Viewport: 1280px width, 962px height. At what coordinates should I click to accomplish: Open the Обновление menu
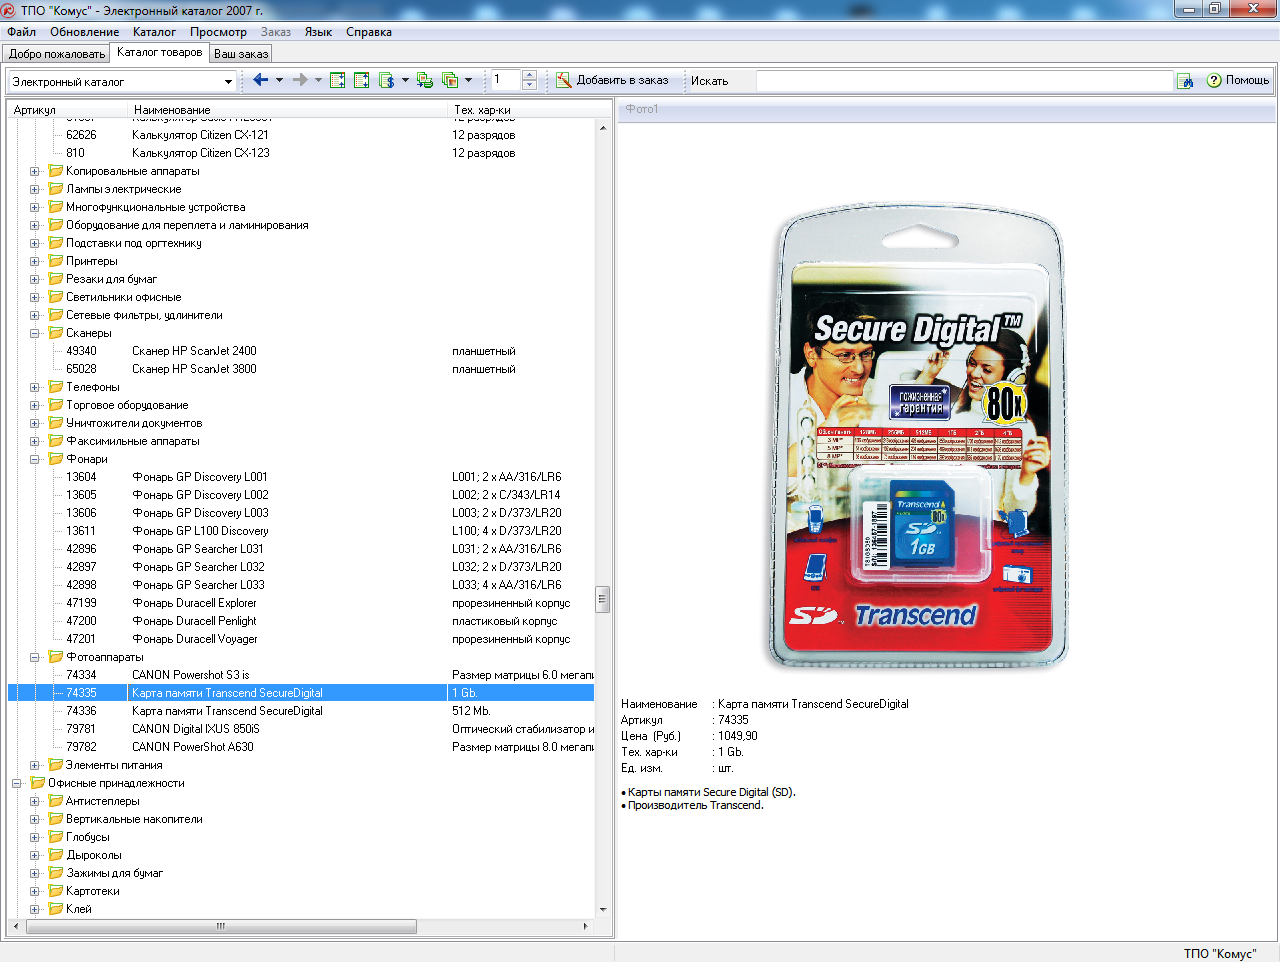[x=85, y=32]
